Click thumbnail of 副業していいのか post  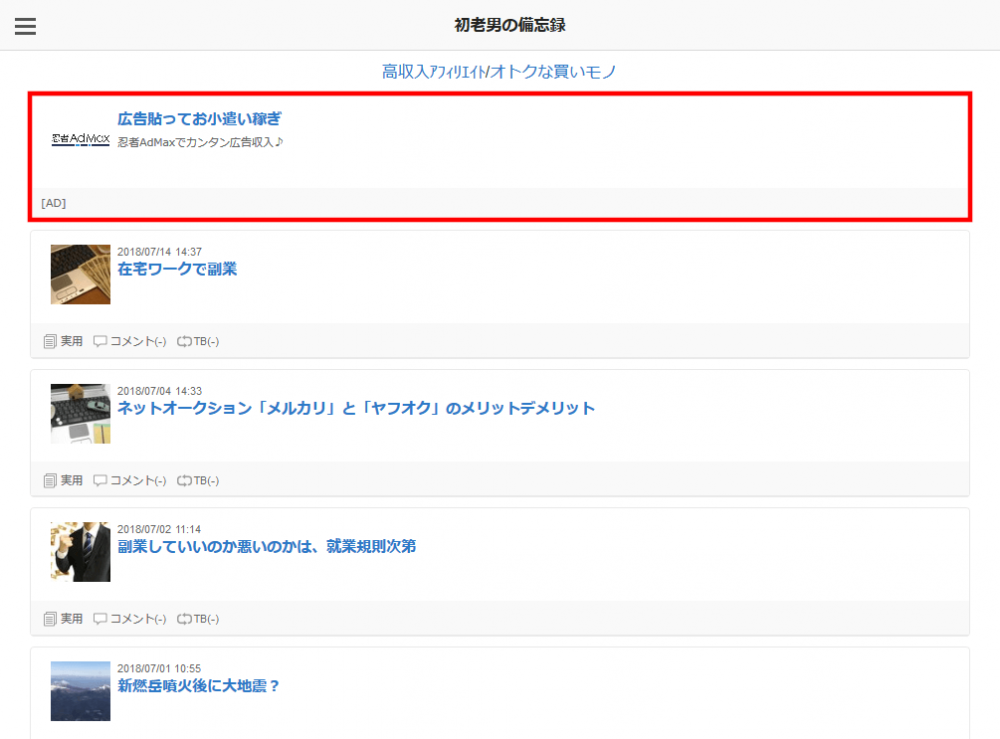80,552
